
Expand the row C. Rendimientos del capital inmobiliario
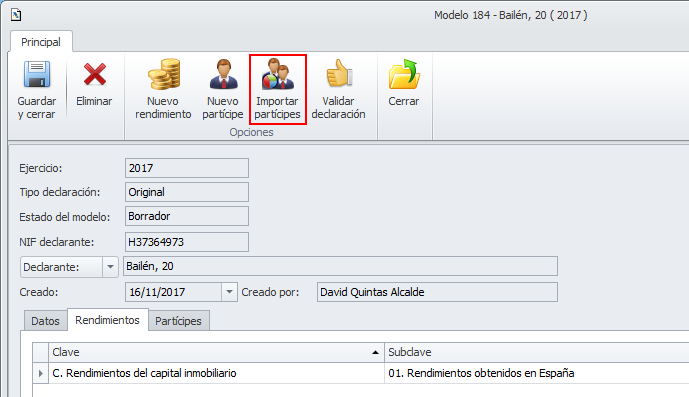click(x=40, y=373)
